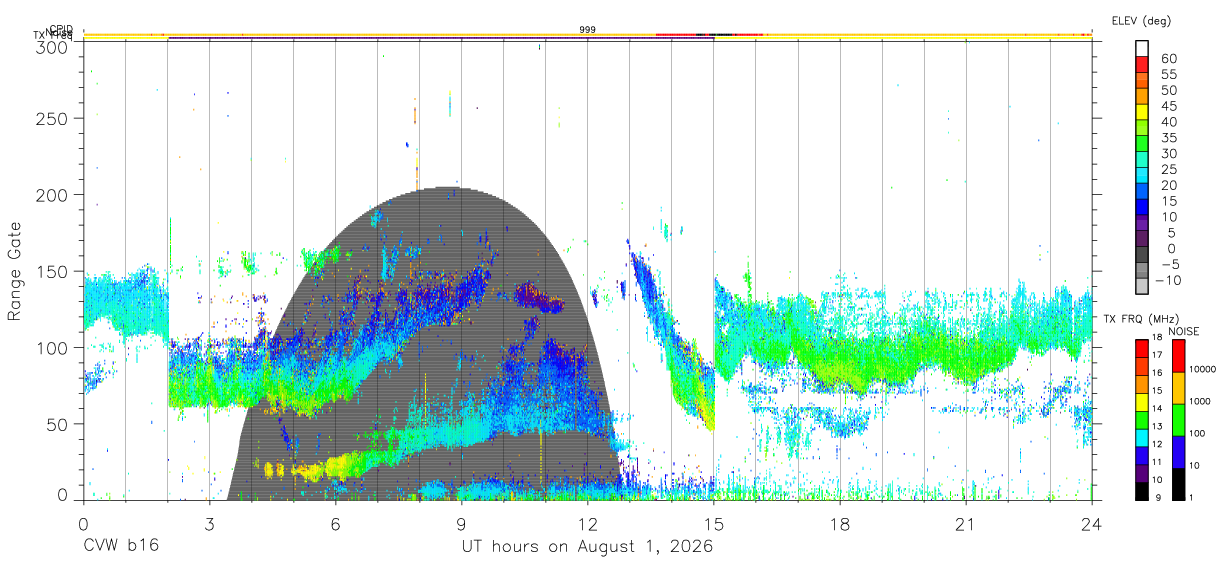The width and height of the screenshot is (1228, 567).
Task: Click the 'CVW b16' radar label
Action: tap(120, 547)
